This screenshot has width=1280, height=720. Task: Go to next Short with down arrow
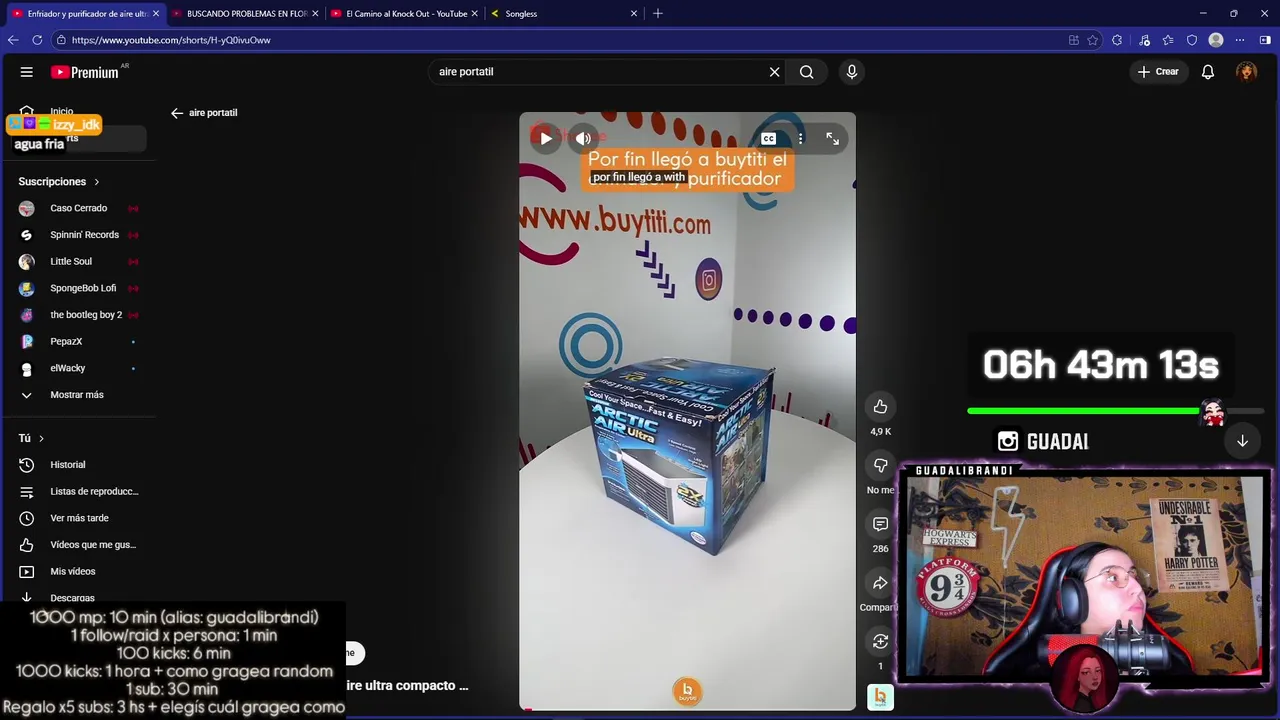click(x=1242, y=441)
